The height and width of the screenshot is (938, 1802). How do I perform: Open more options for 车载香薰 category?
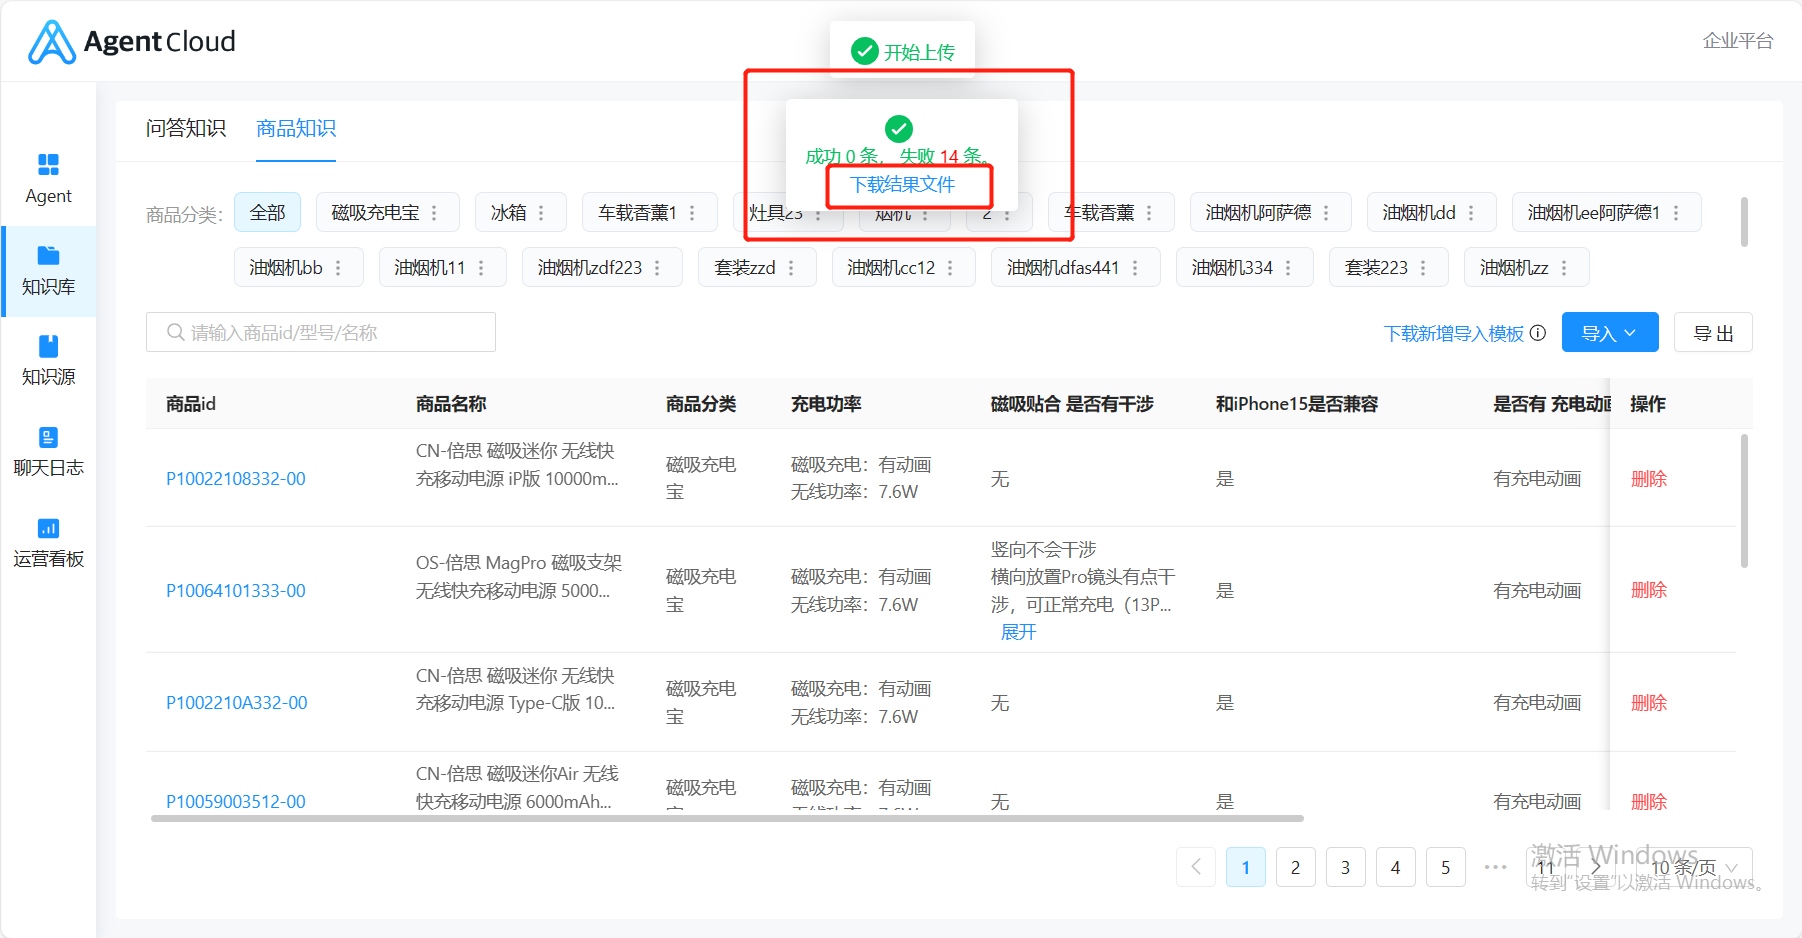(1149, 213)
